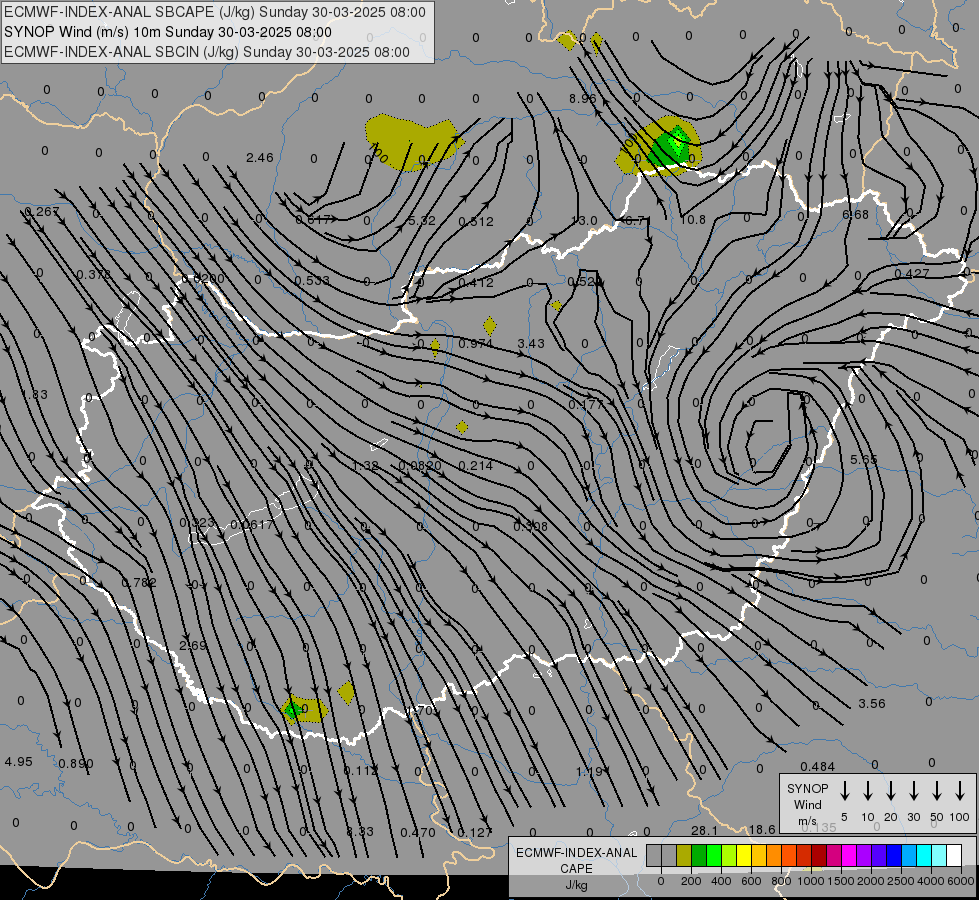Viewport: 979px width, 900px height.
Task: Click the 'ECMWF-INDEX-ANAL CAPE' legend label
Action: [x=576, y=860]
